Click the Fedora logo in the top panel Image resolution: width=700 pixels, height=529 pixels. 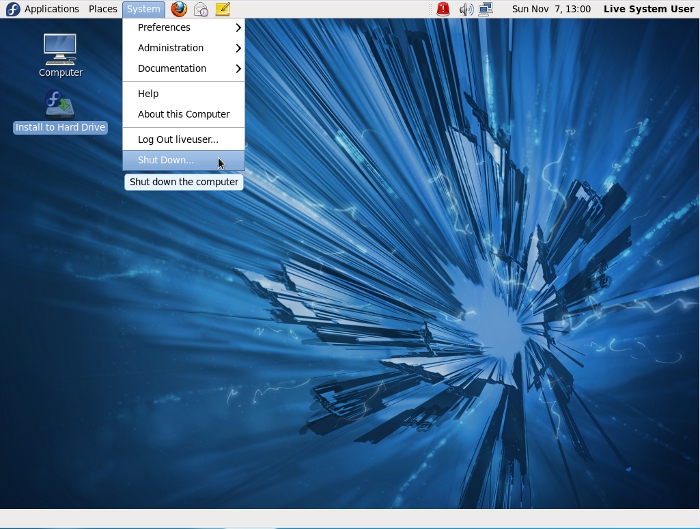[12, 9]
